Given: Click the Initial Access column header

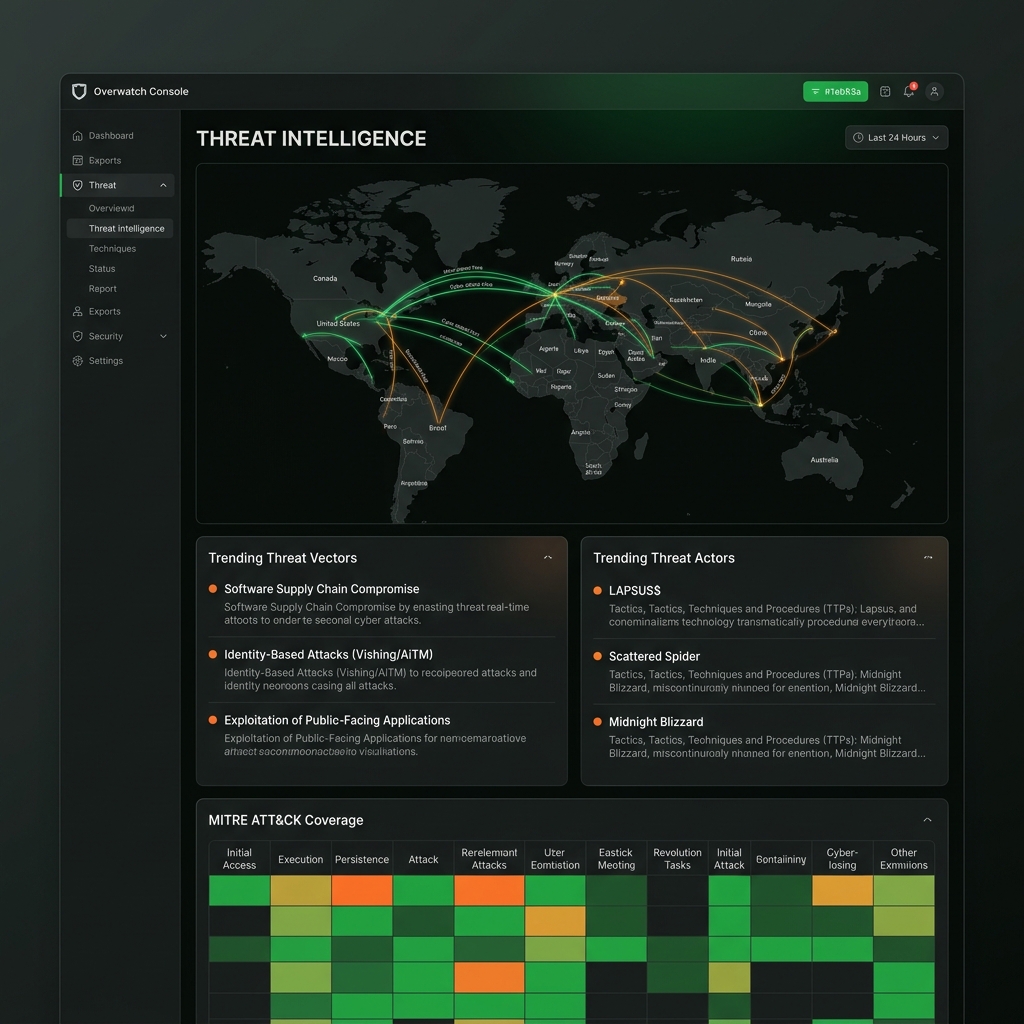Looking at the screenshot, I should (x=239, y=859).
